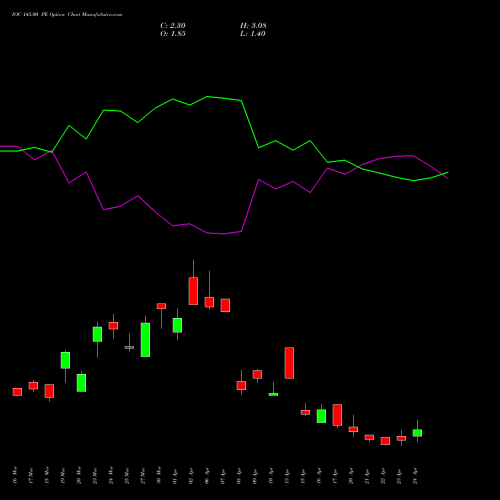Select the '02 Apr' date axis label
This screenshot has height=500, width=500.
(191, 475)
